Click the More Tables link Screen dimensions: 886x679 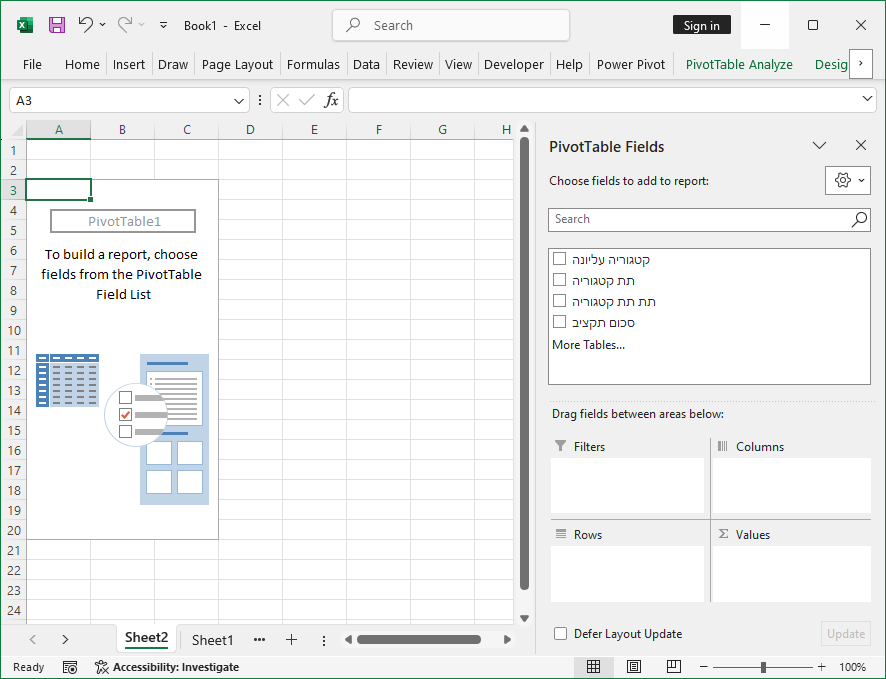click(588, 345)
